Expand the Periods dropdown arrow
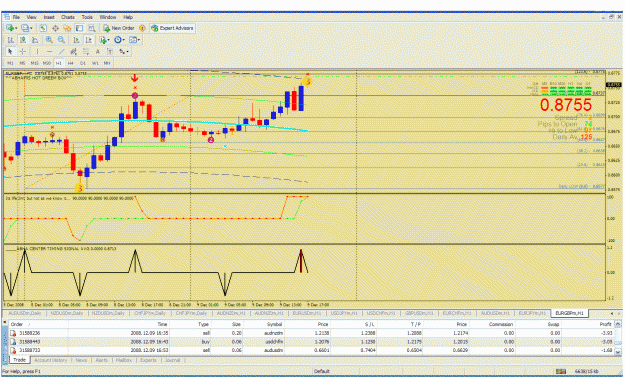This screenshot has height=377, width=625. (x=124, y=40)
